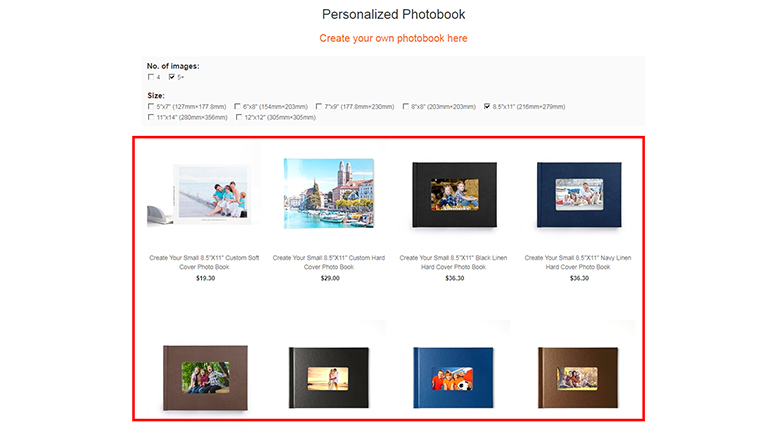Enable the 11"x14" size filter

[152, 117]
